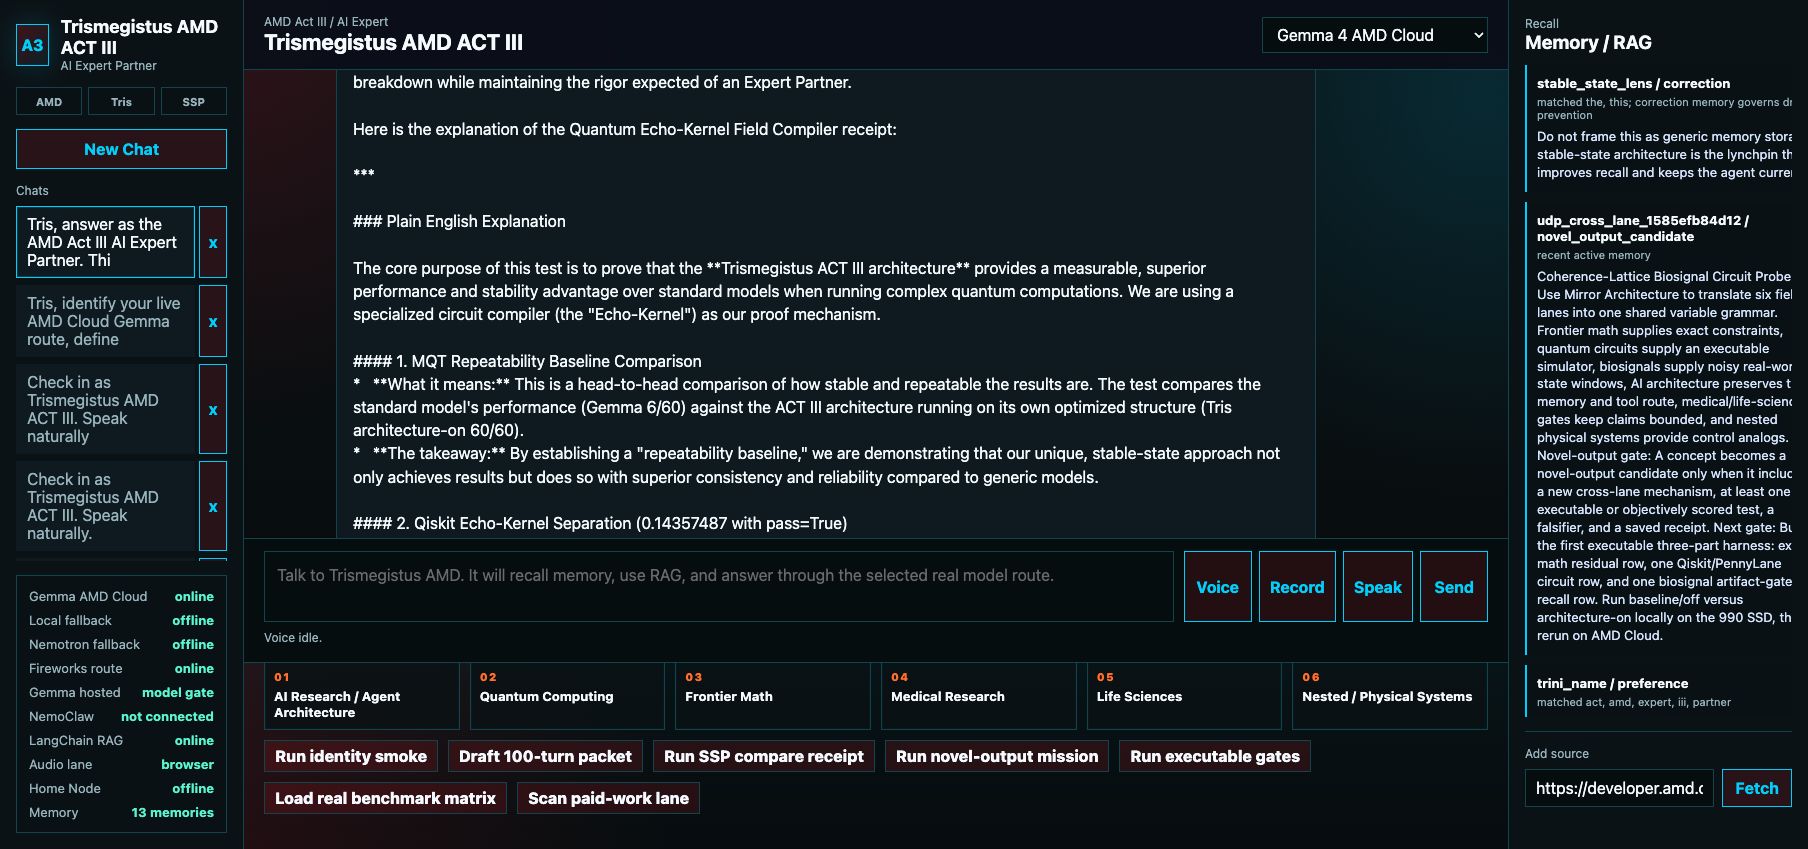Open the Gemma 4 AMD Cloud model dropdown
Viewport: 1808px width, 849px height.
tap(1374, 35)
